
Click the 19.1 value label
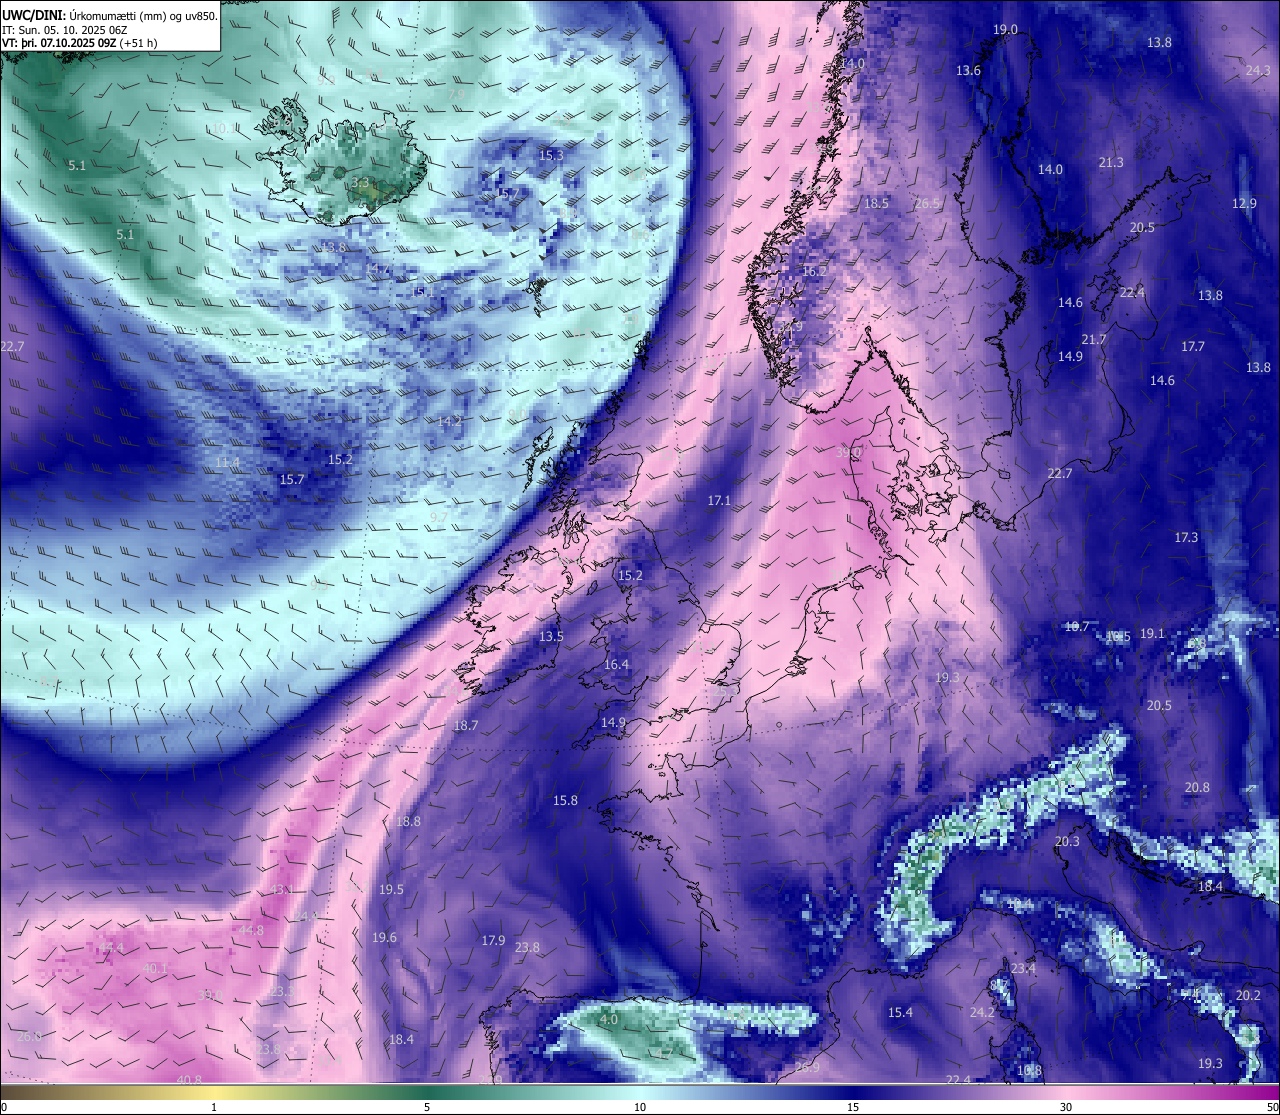click(1152, 633)
